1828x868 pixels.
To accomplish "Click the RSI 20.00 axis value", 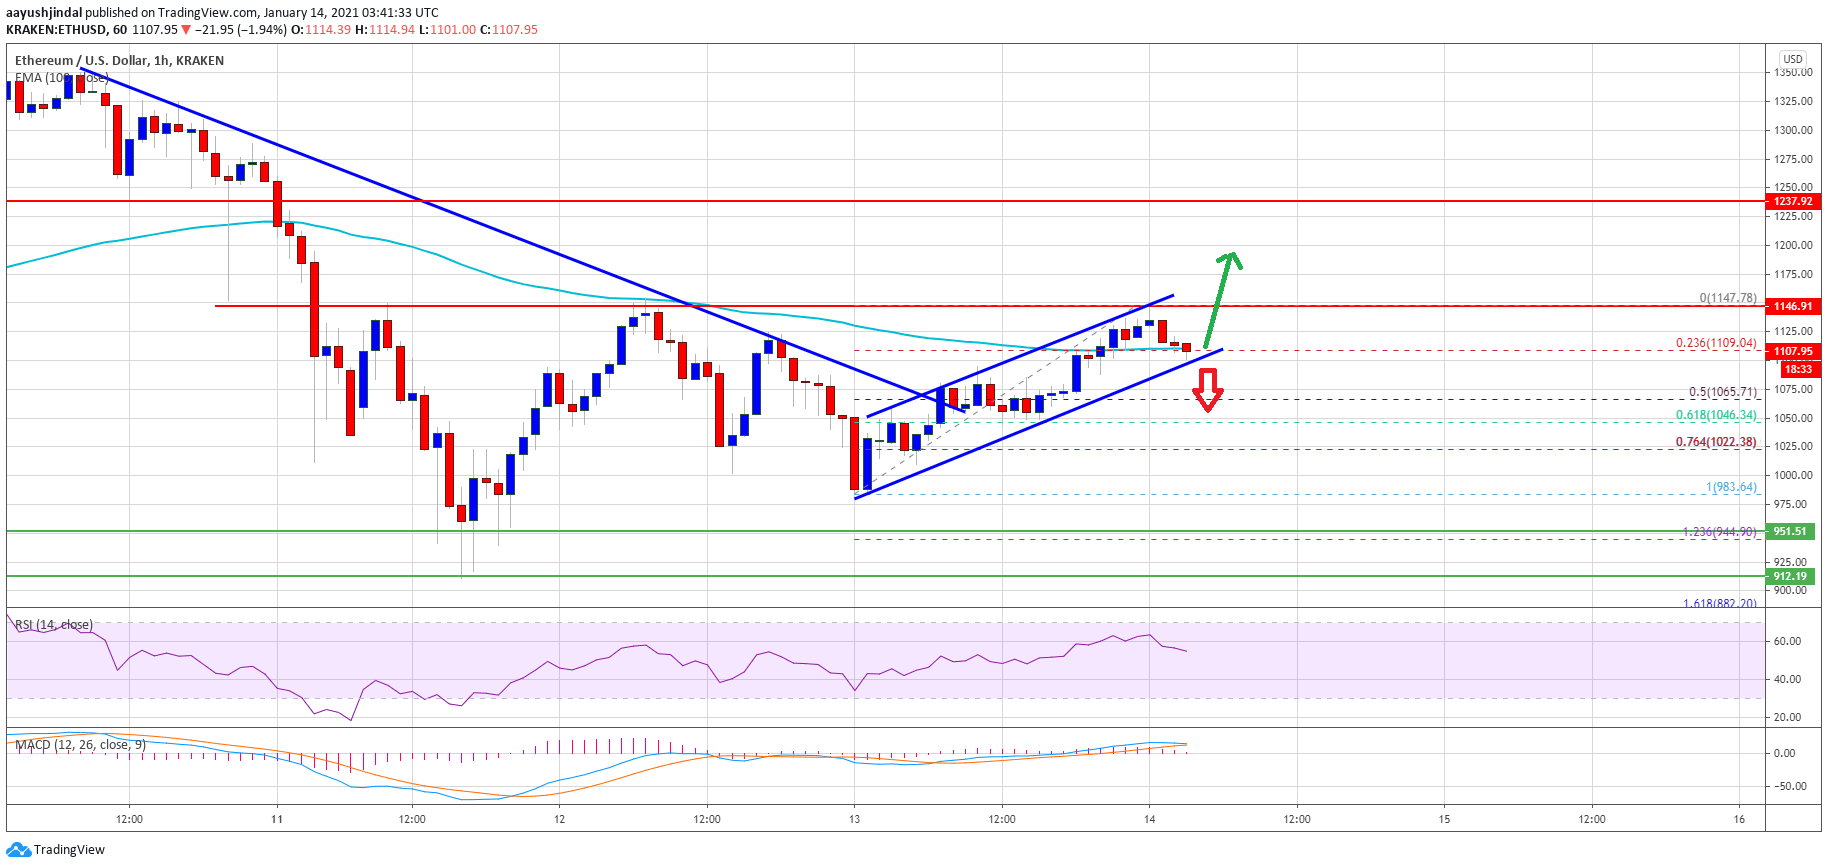I will click(1787, 717).
